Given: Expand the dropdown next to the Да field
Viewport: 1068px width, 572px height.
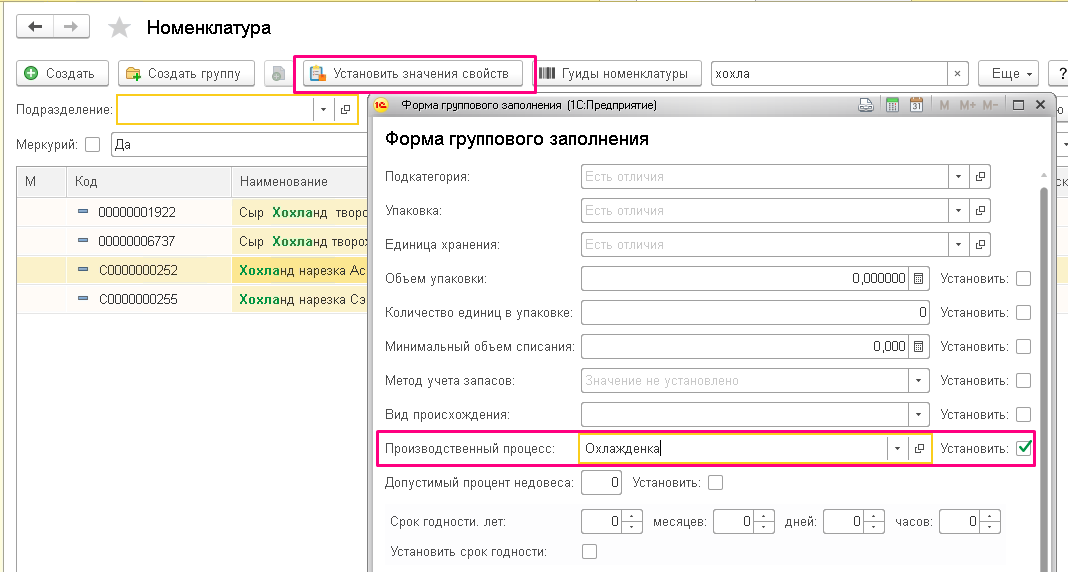Looking at the screenshot, I should point(1064,144).
